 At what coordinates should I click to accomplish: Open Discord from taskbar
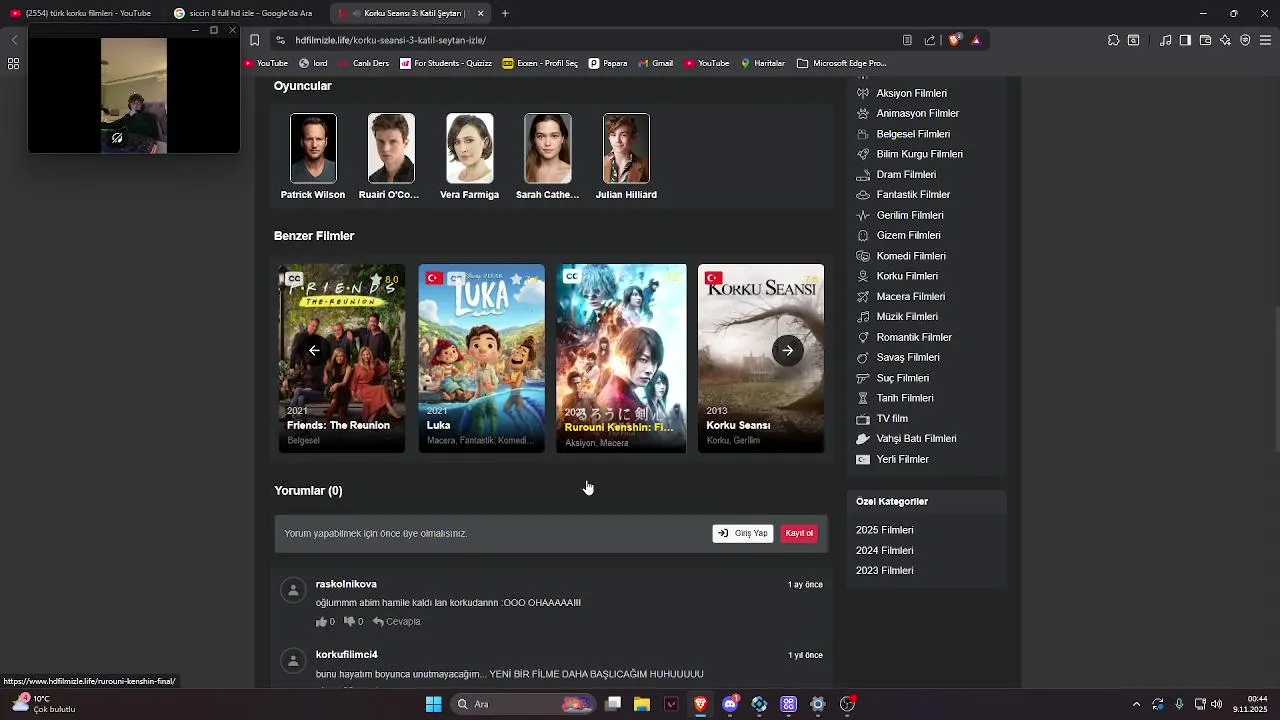pyautogui.click(x=730, y=704)
